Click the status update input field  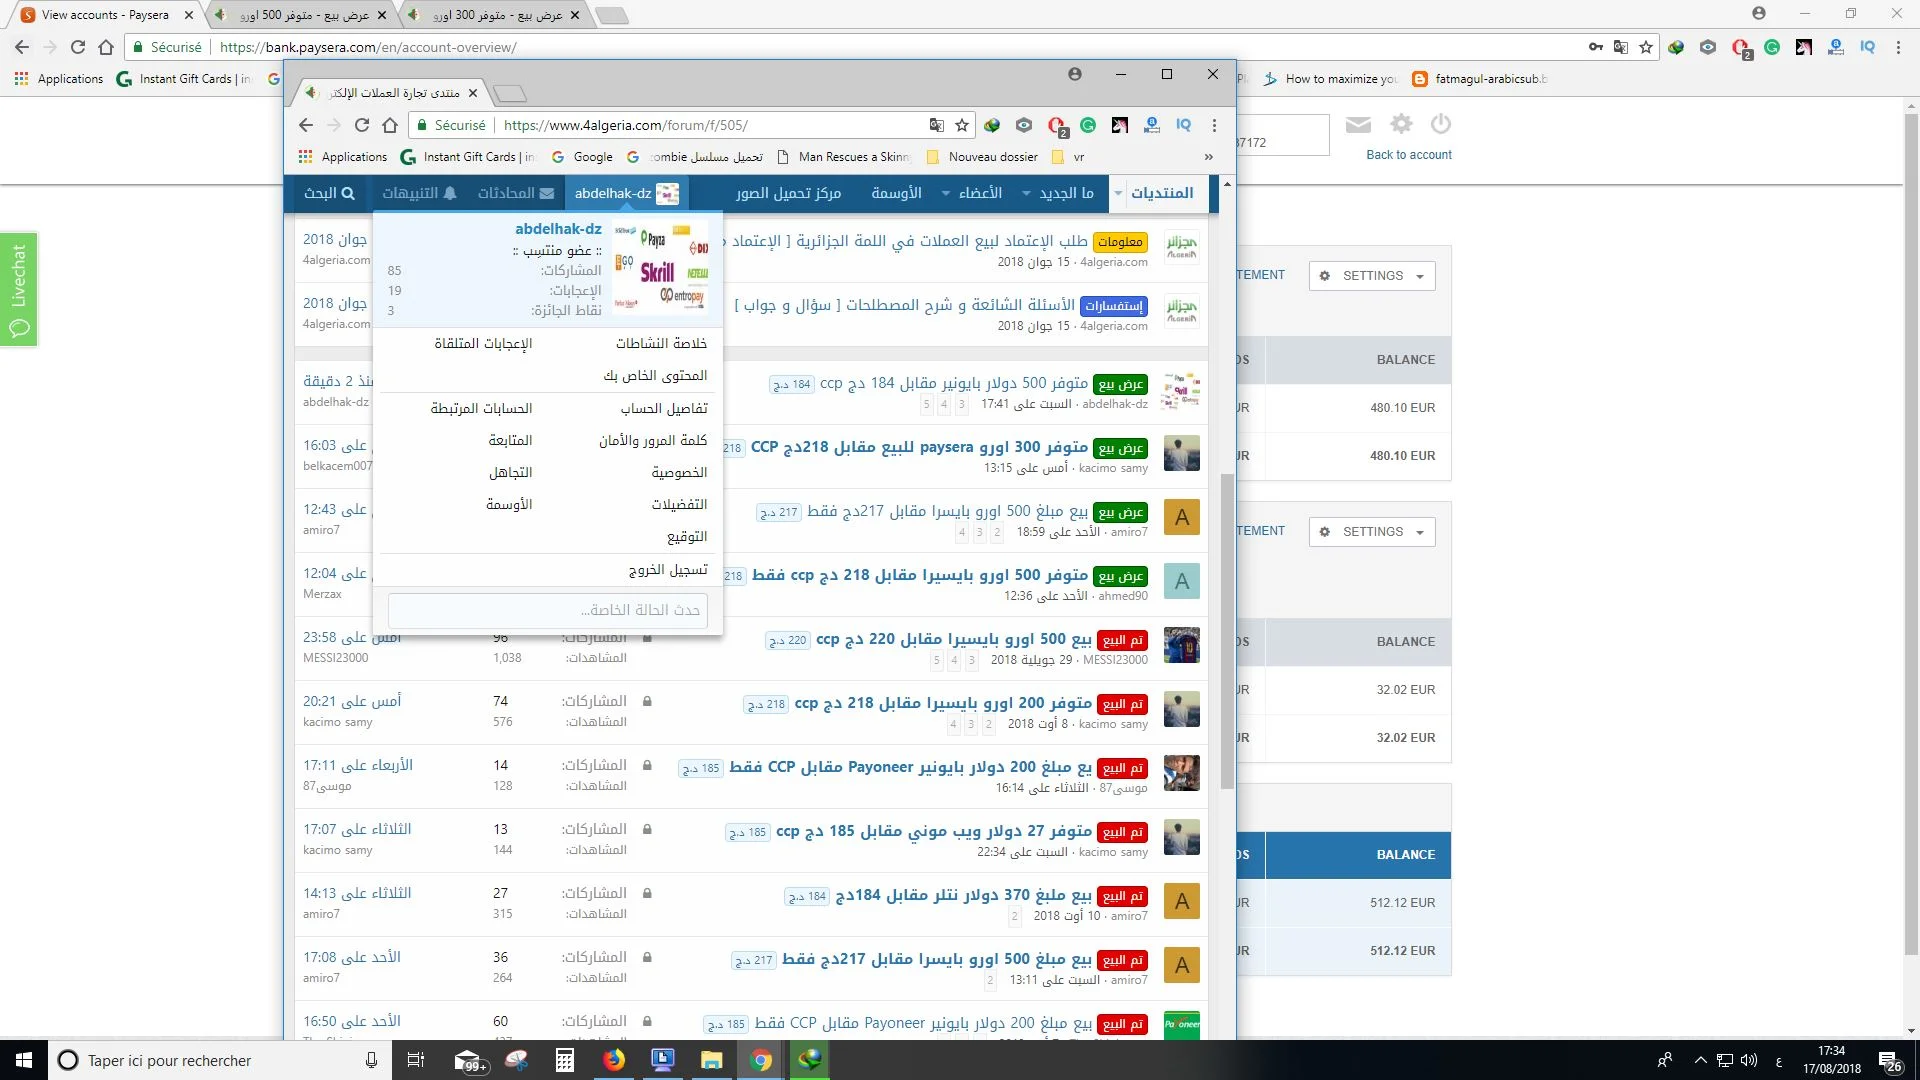pos(547,610)
